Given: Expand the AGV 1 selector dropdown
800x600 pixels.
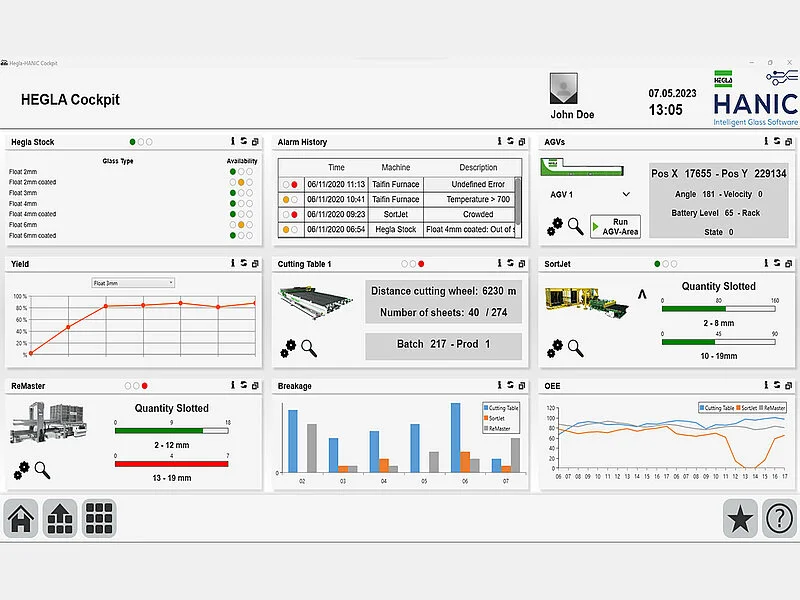Looking at the screenshot, I should coord(626,194).
